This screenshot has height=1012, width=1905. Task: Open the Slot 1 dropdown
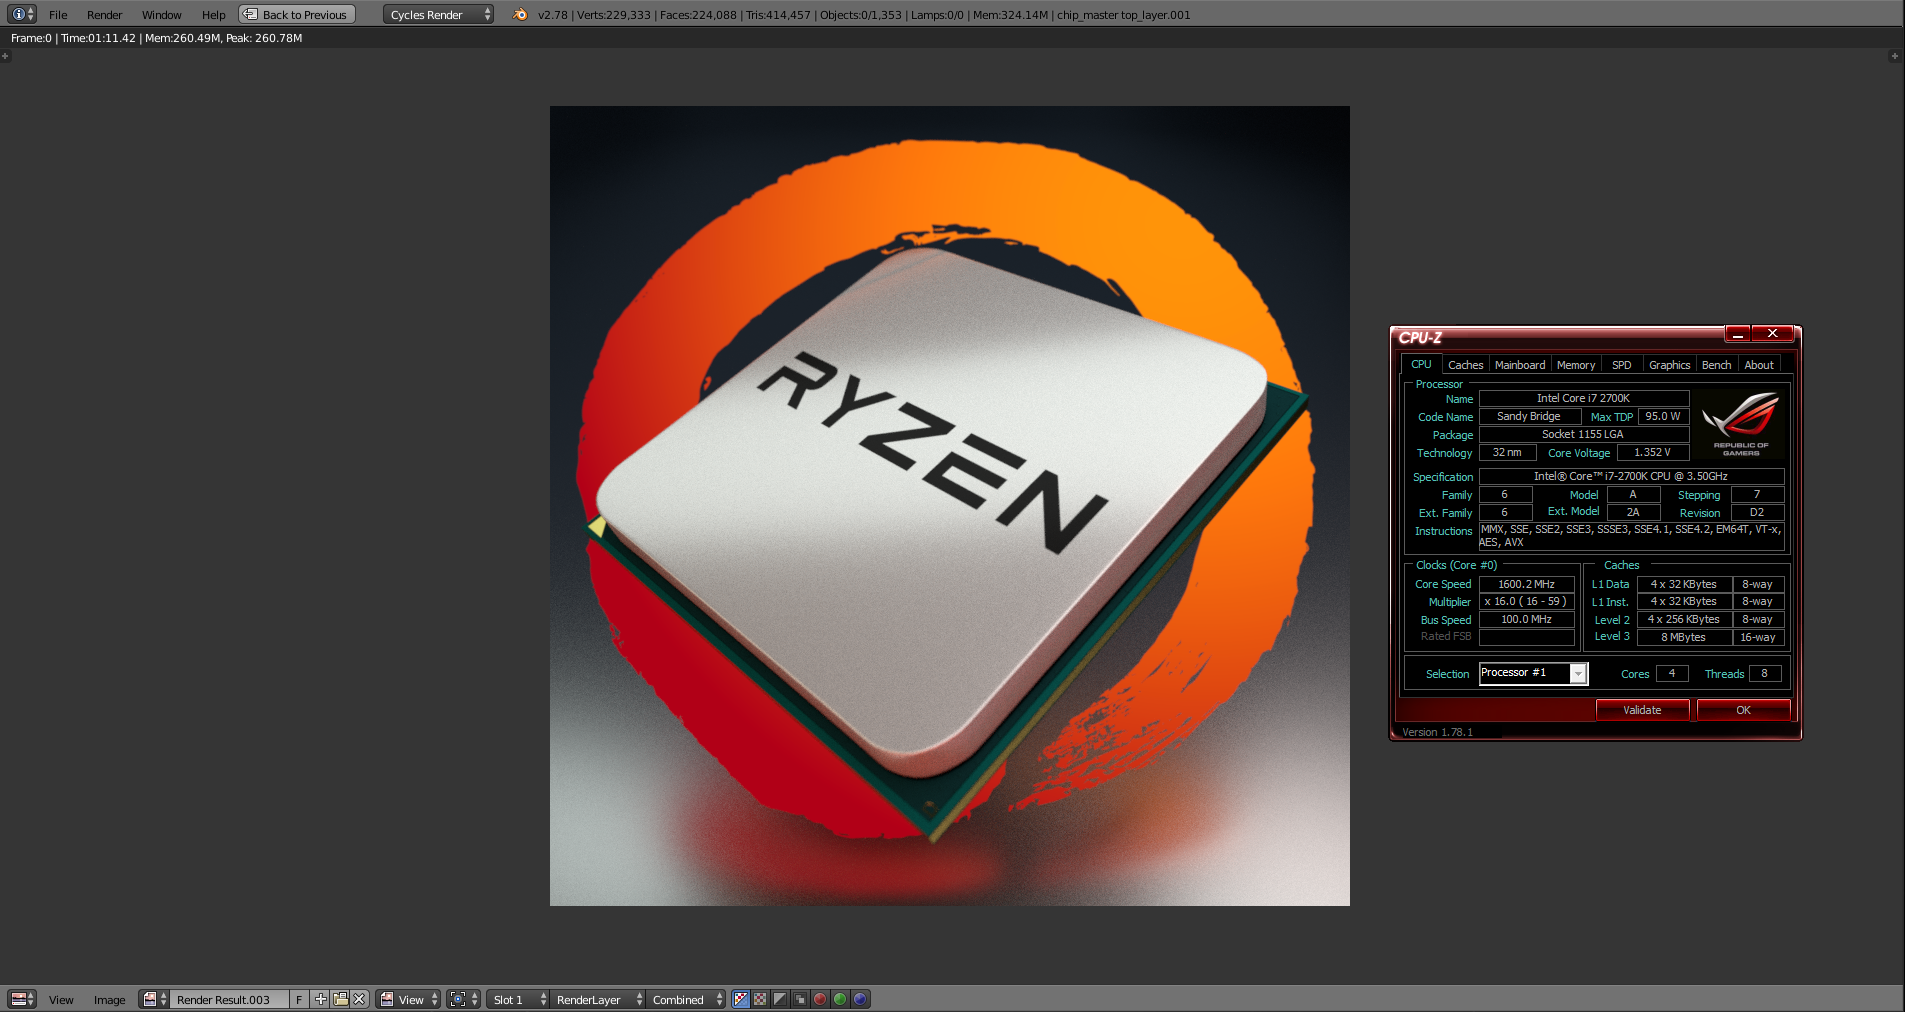pyautogui.click(x=519, y=999)
